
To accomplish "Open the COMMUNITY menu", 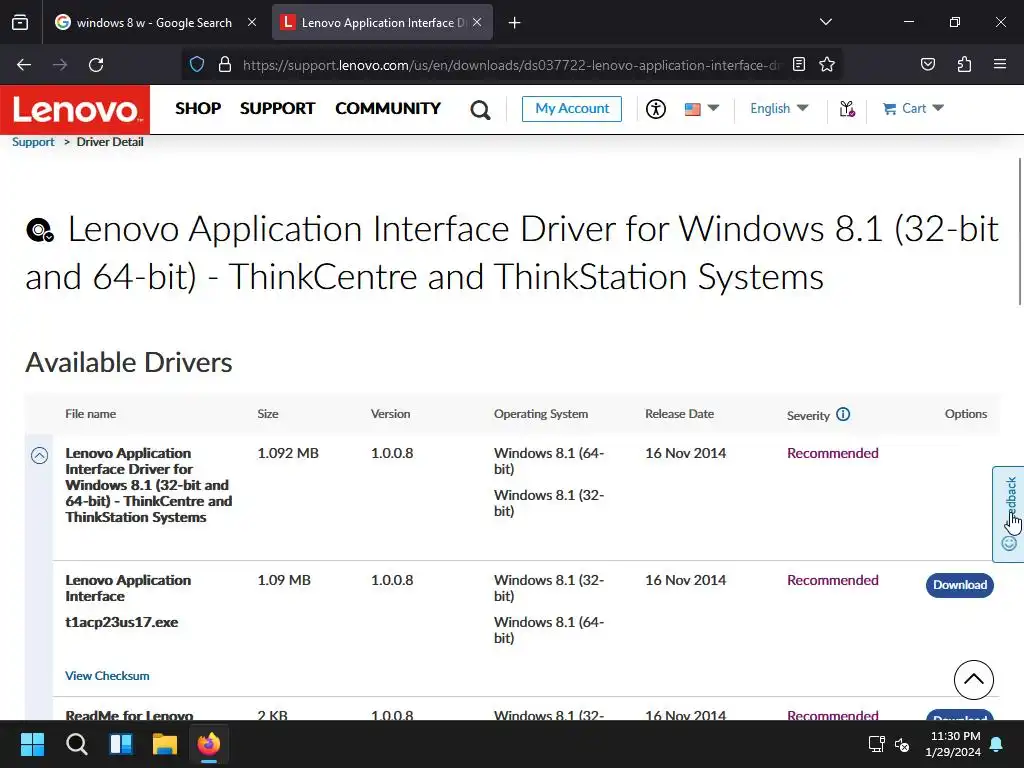I will 388,108.
